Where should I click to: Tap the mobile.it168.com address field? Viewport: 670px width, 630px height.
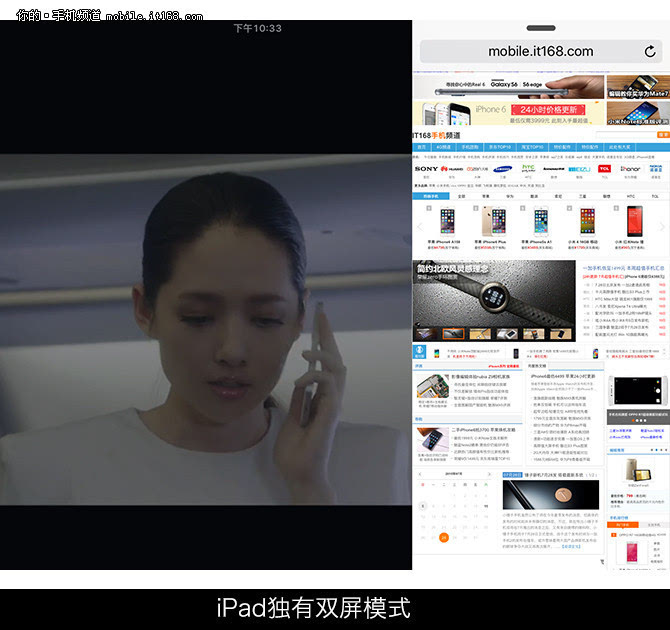click(x=541, y=51)
